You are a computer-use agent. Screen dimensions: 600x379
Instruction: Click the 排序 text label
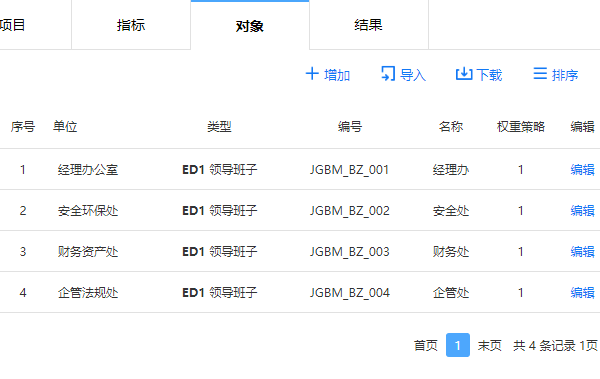(x=565, y=75)
